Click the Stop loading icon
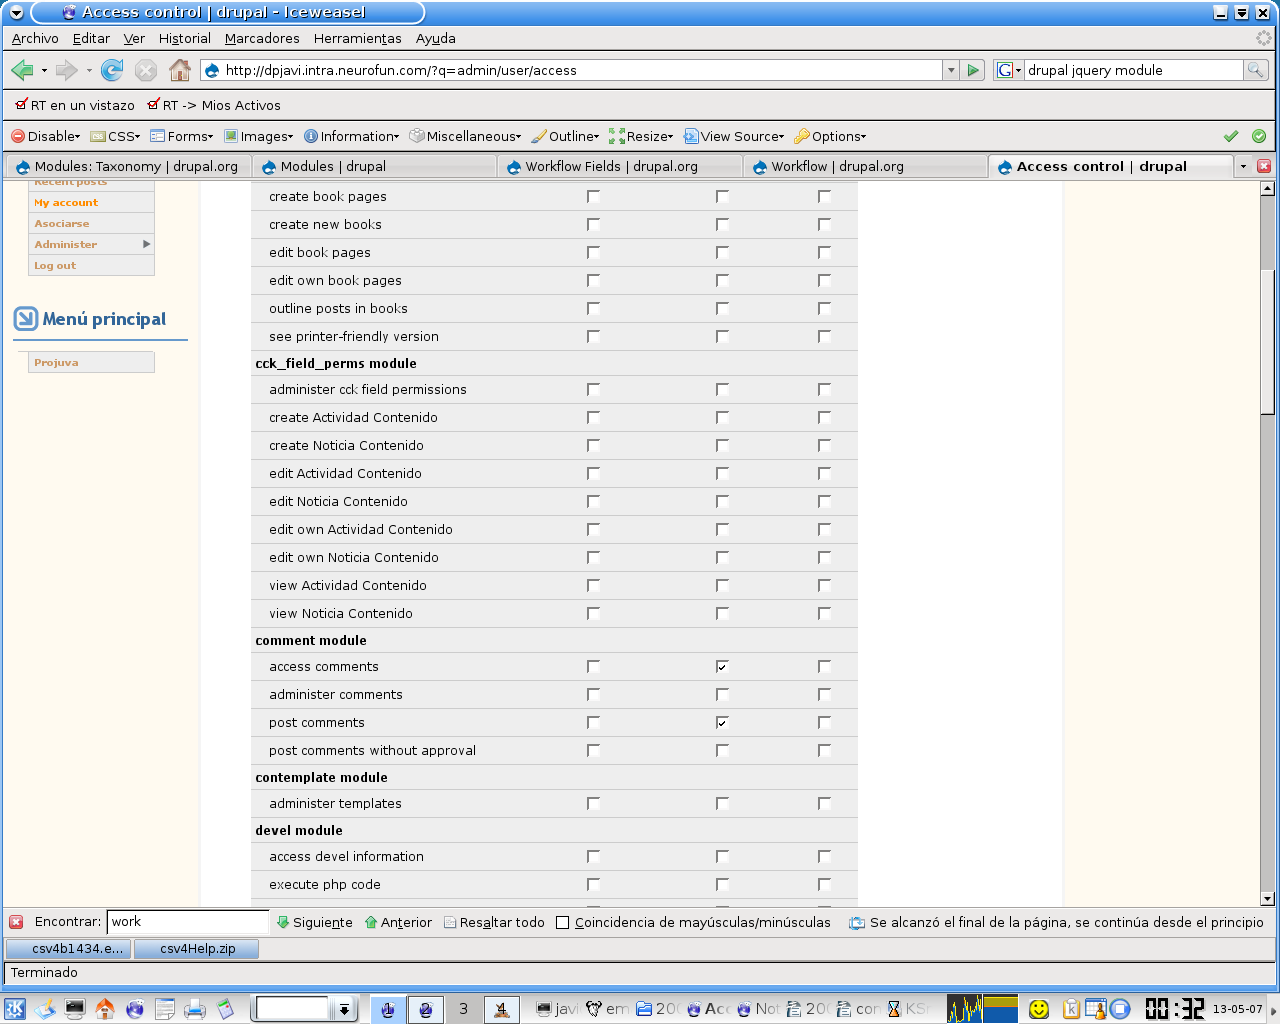Image resolution: width=1280 pixels, height=1024 pixels. tap(146, 70)
